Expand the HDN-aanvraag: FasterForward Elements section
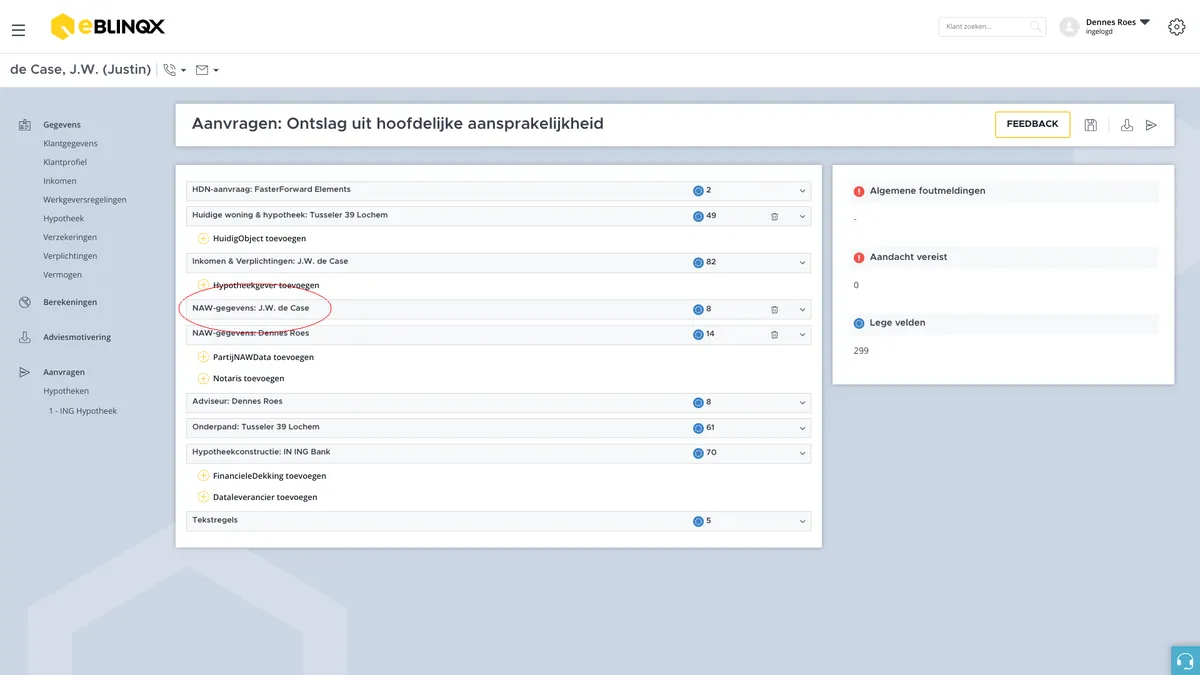The image size is (1200, 675). pyautogui.click(x=802, y=190)
